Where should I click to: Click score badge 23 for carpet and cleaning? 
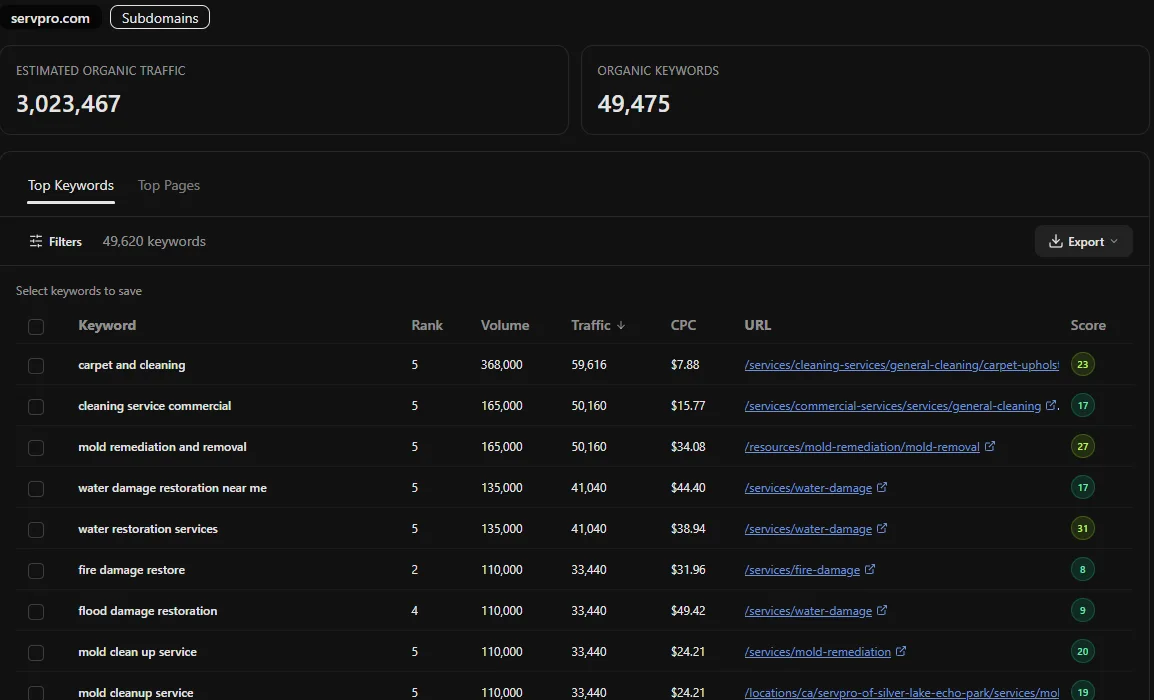(x=1083, y=364)
